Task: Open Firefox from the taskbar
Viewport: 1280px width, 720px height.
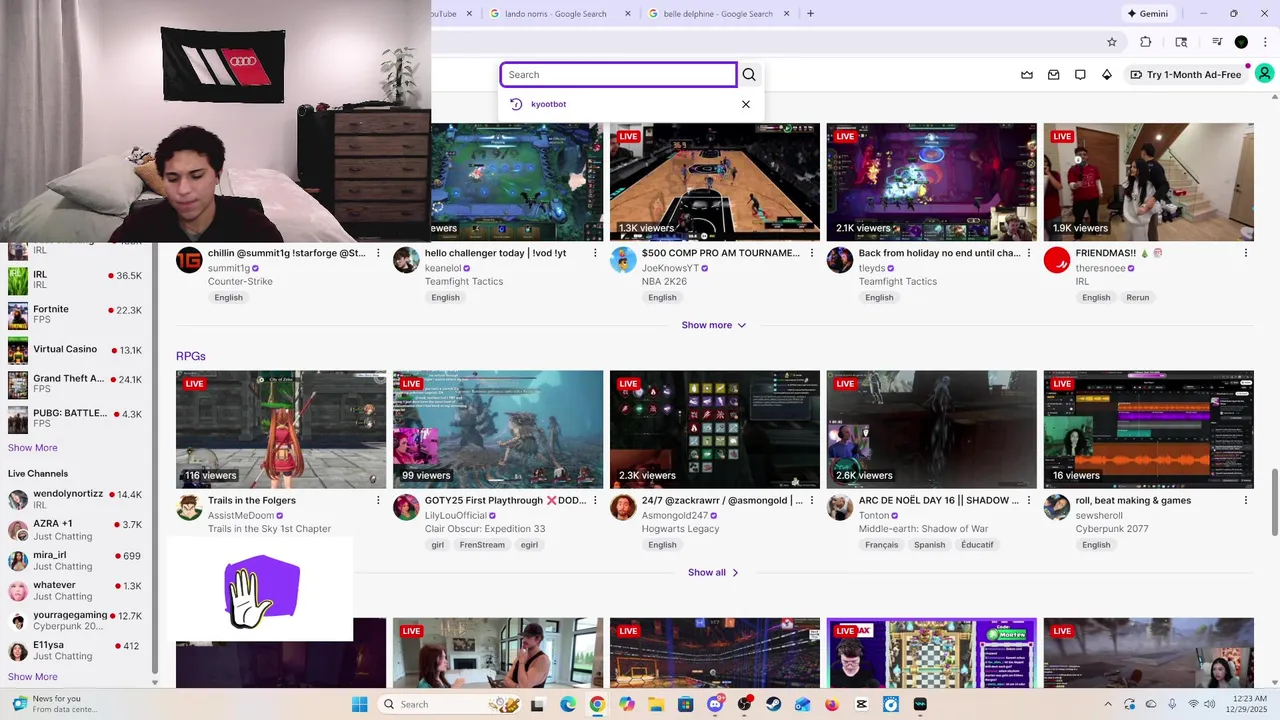Action: 832,704
